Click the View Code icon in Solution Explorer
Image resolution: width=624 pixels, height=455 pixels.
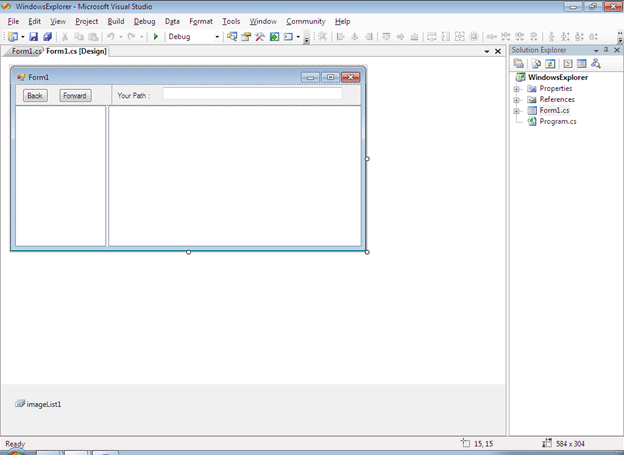pos(568,63)
